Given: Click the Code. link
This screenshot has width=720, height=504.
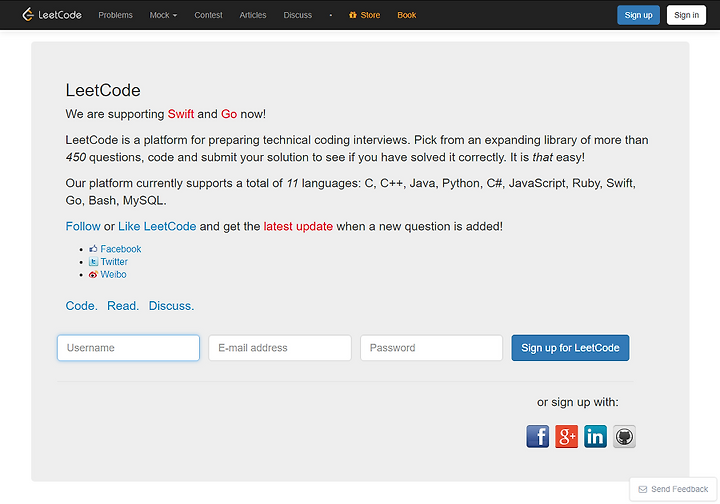Looking at the screenshot, I should coord(81,306).
